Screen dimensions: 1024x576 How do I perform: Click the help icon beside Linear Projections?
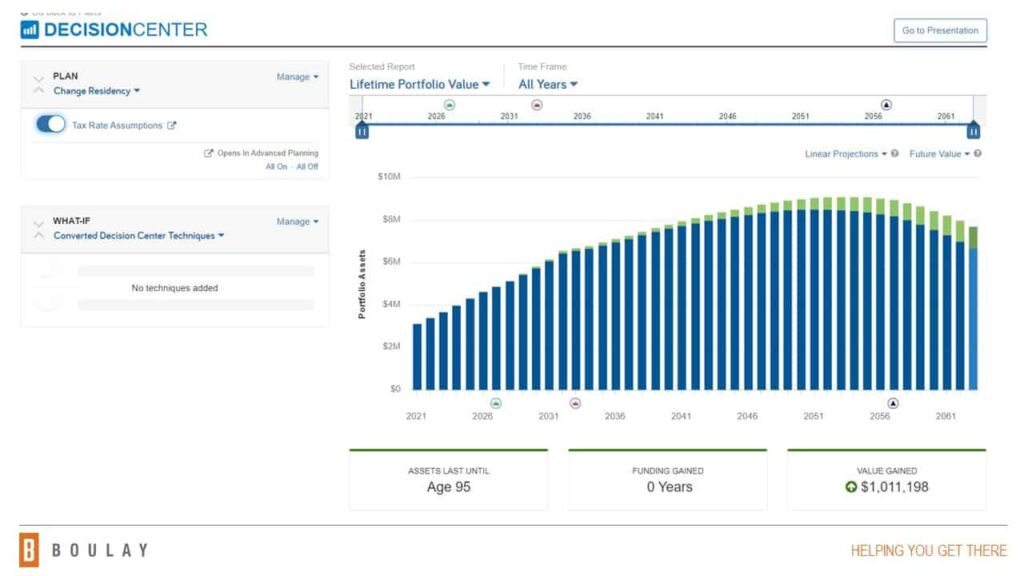[x=894, y=154]
